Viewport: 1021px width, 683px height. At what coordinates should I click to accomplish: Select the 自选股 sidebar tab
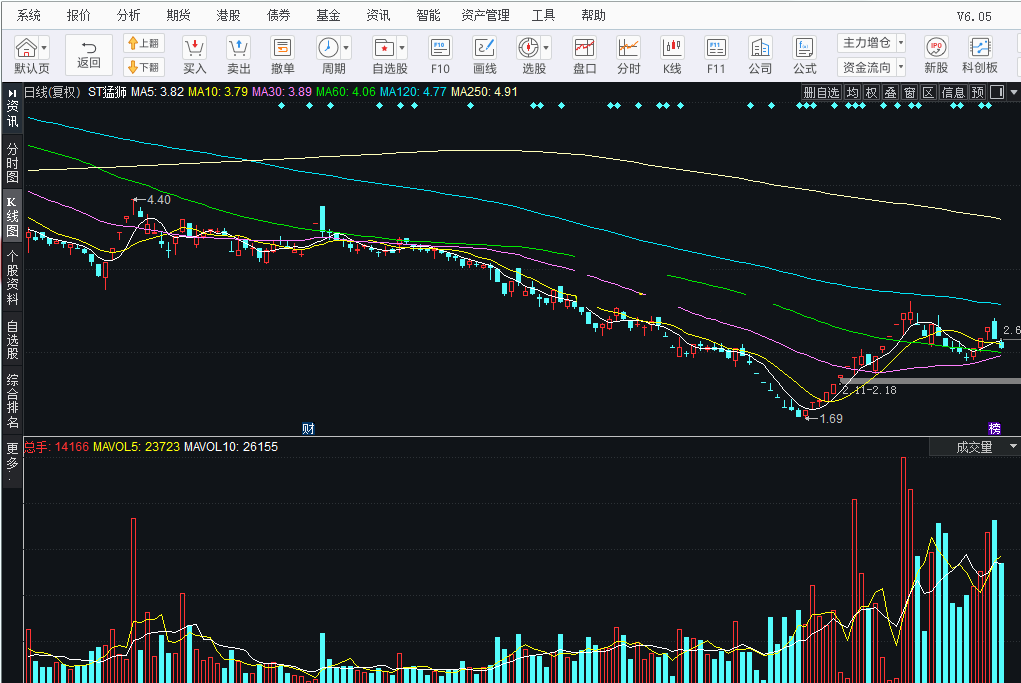(12, 339)
